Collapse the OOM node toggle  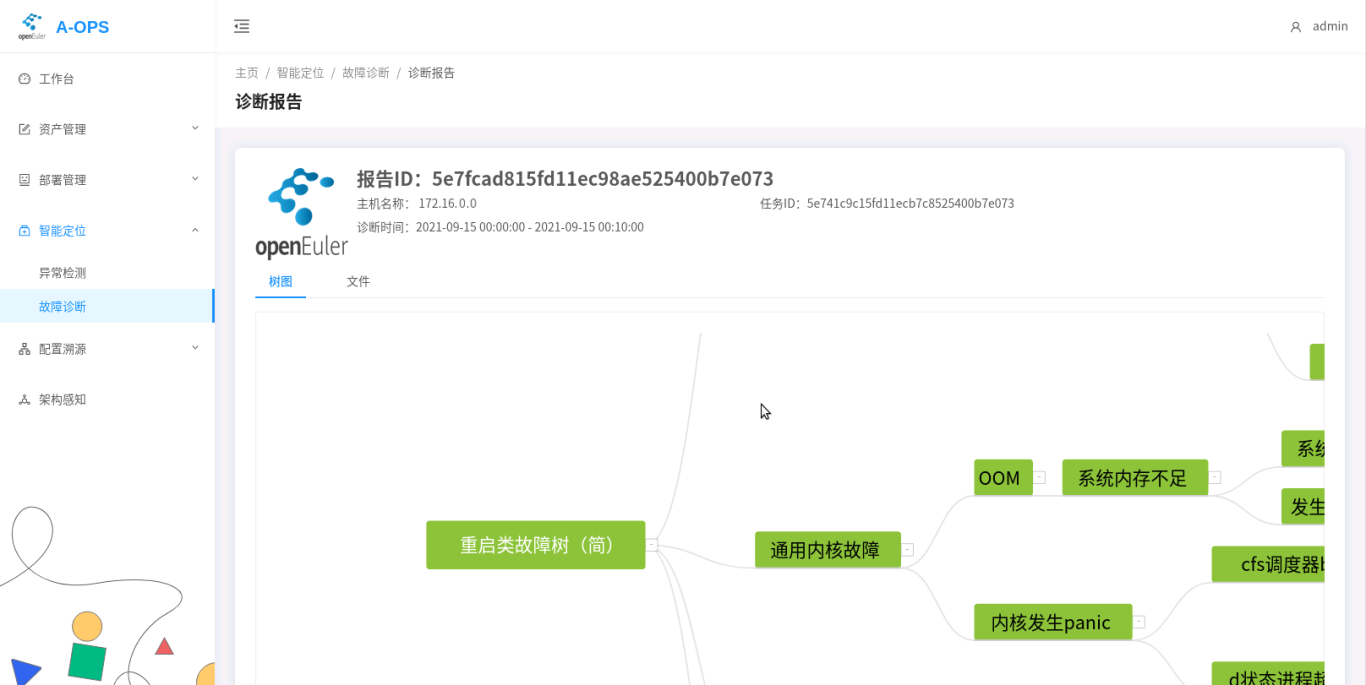tap(1039, 478)
